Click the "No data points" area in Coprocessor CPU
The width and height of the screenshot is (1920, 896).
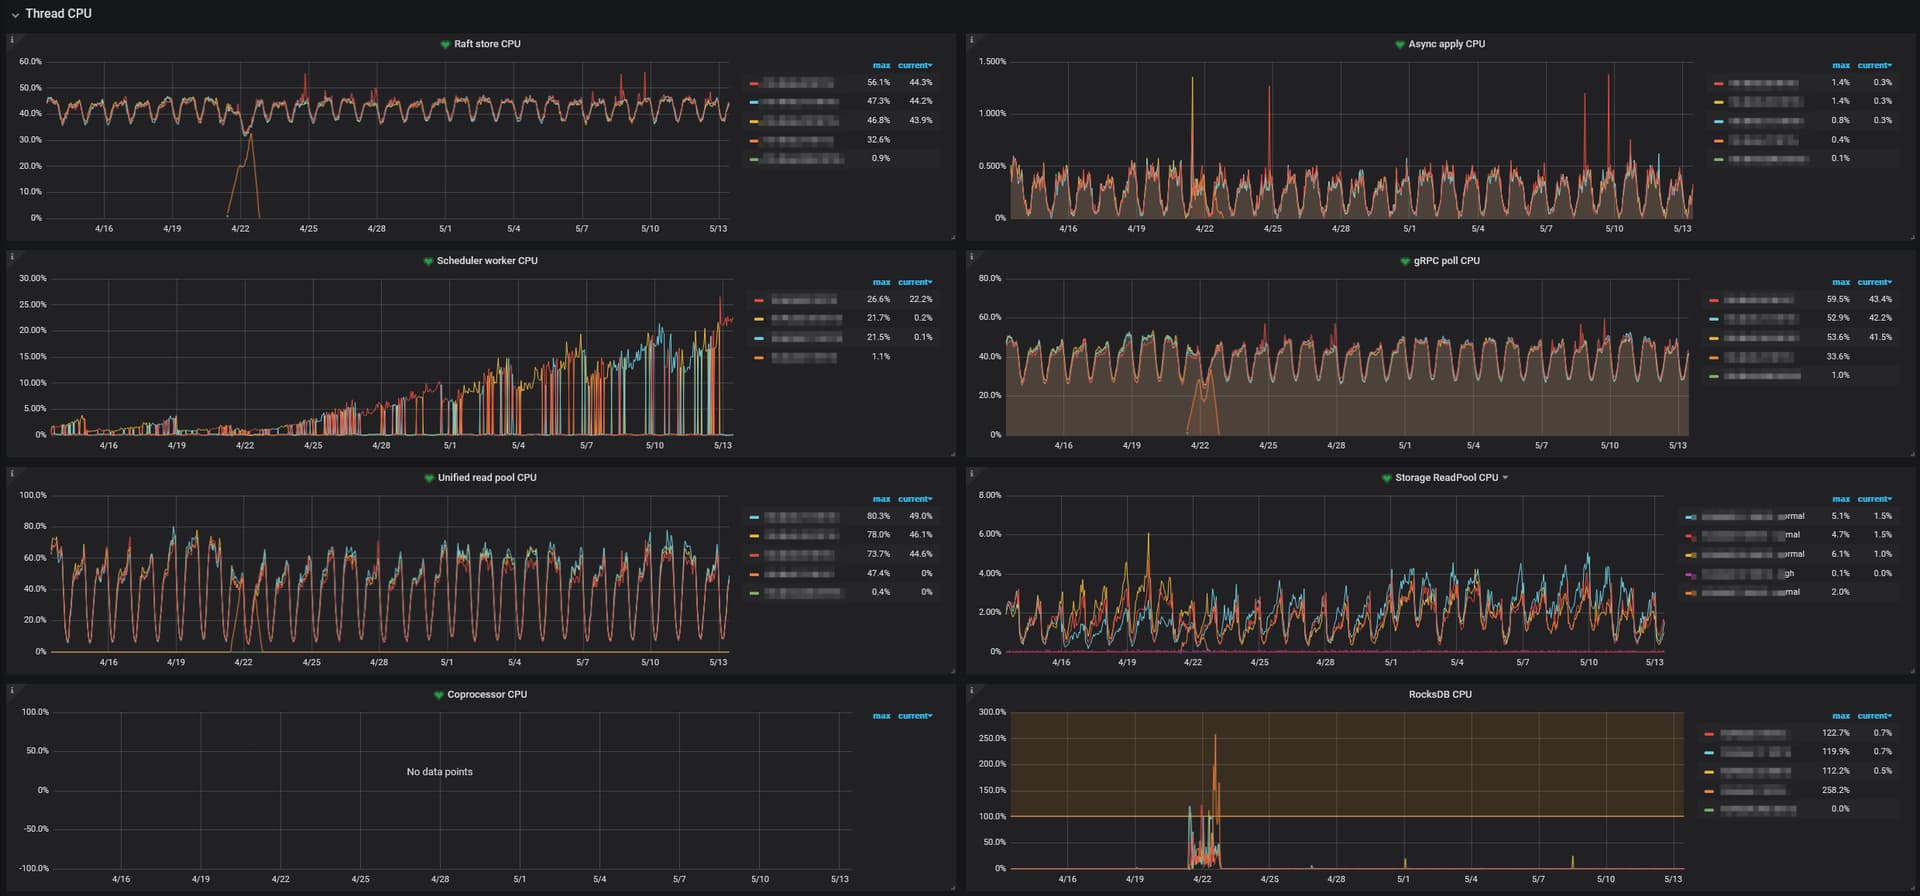point(439,772)
